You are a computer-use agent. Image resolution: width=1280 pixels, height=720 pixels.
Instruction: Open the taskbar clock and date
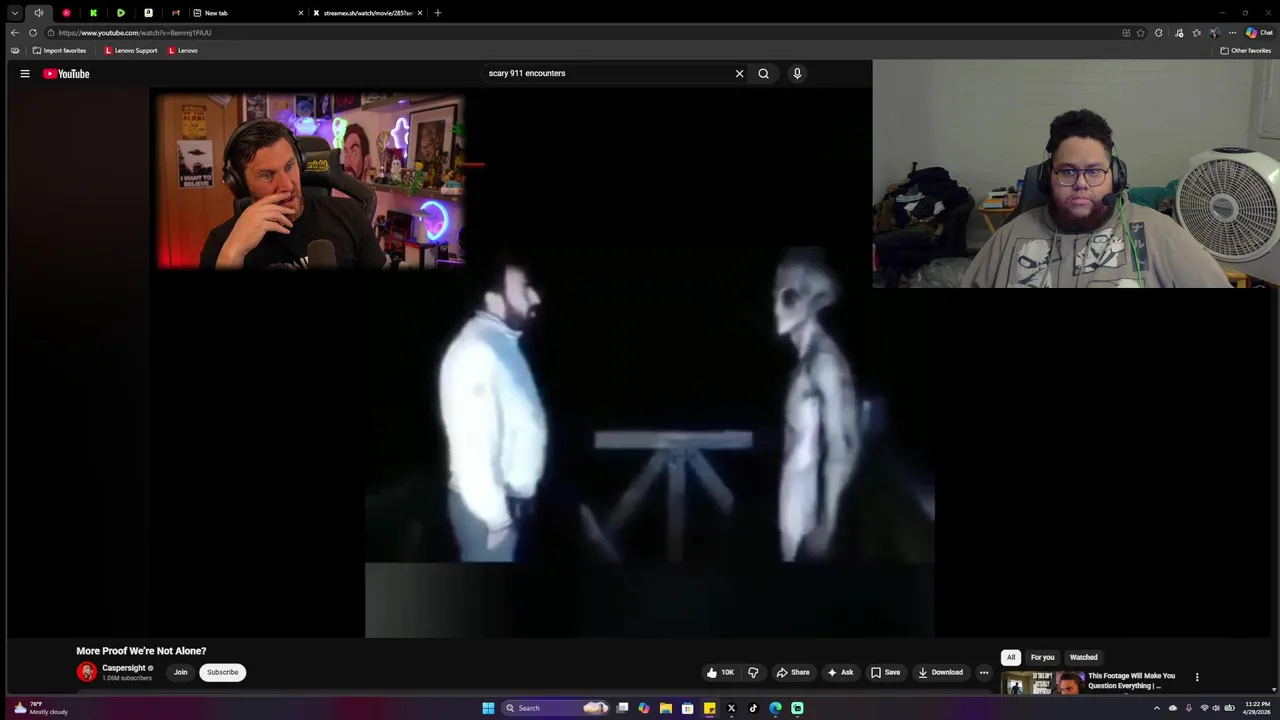(x=1257, y=708)
